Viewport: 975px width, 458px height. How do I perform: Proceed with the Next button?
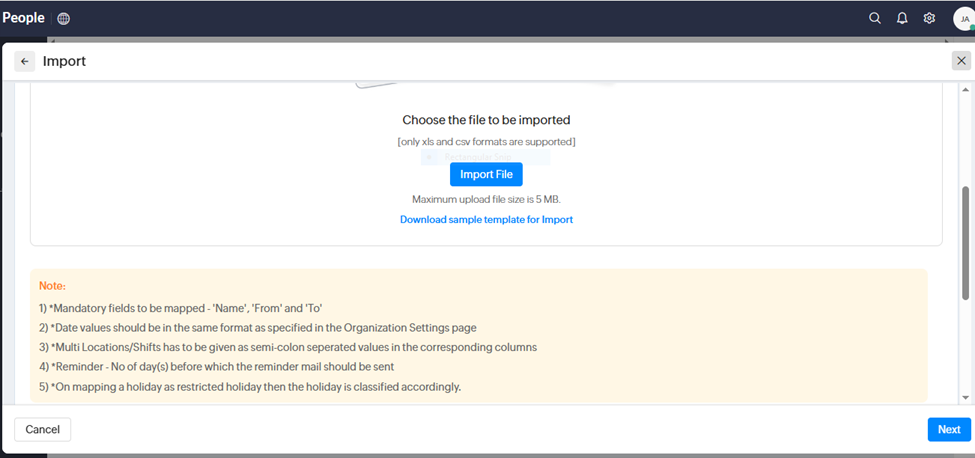click(949, 429)
